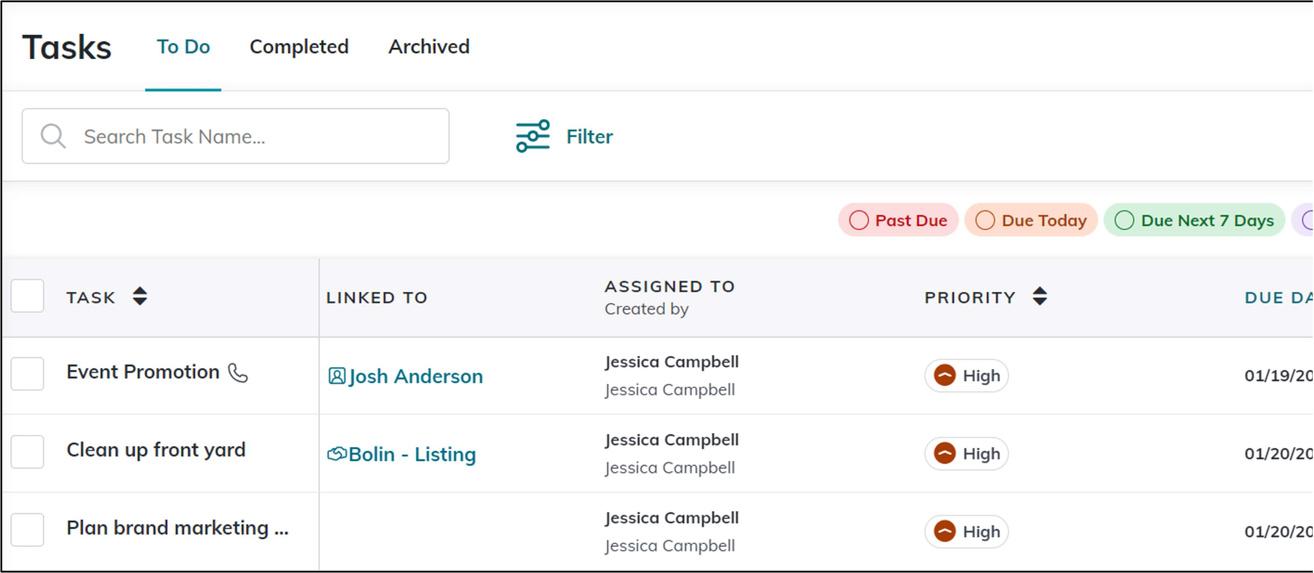Click the contact icon beside Josh Anderson
Image resolution: width=1314 pixels, height=573 pixels.
337,376
